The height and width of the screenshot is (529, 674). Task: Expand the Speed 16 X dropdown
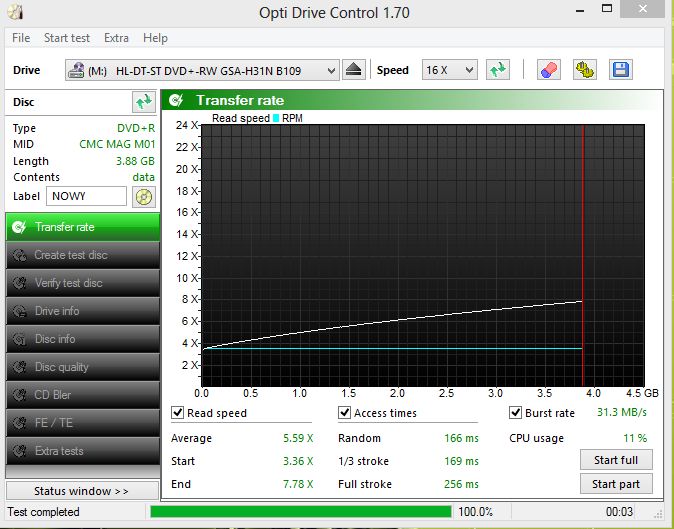click(x=450, y=70)
